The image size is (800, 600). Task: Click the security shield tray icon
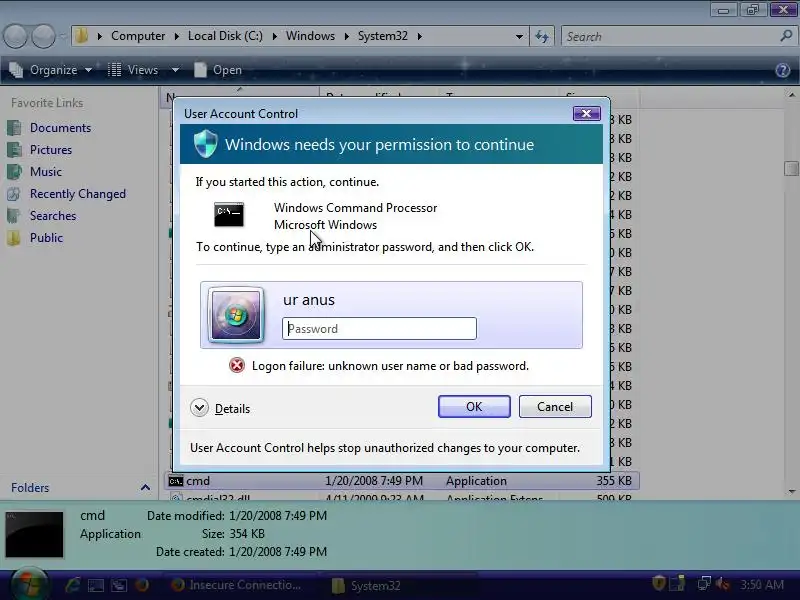(659, 583)
